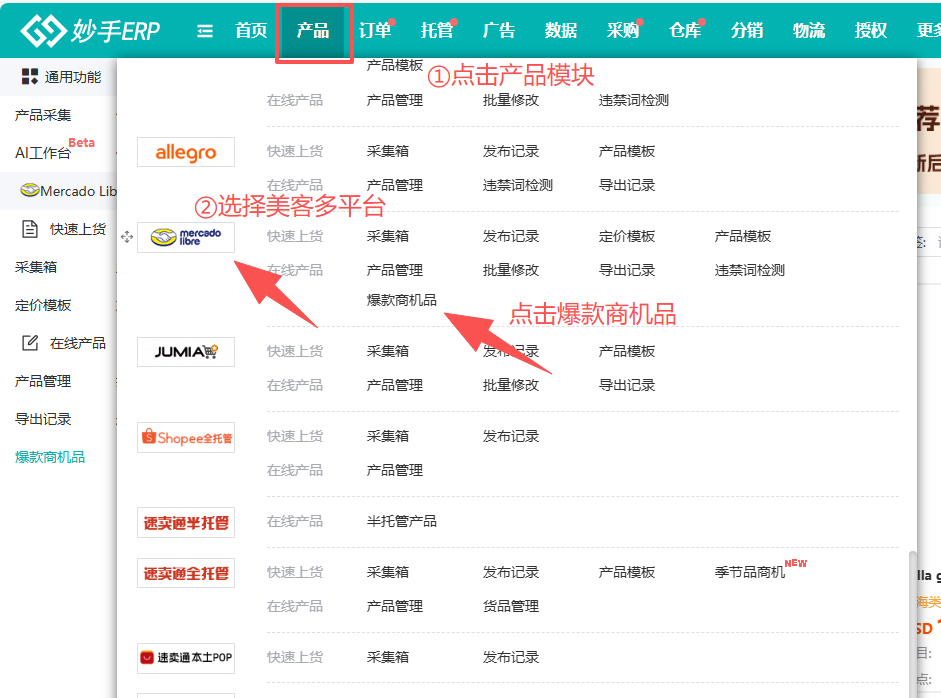
Task: Click 发布记录 in Shopee全托管 row
Action: point(511,436)
